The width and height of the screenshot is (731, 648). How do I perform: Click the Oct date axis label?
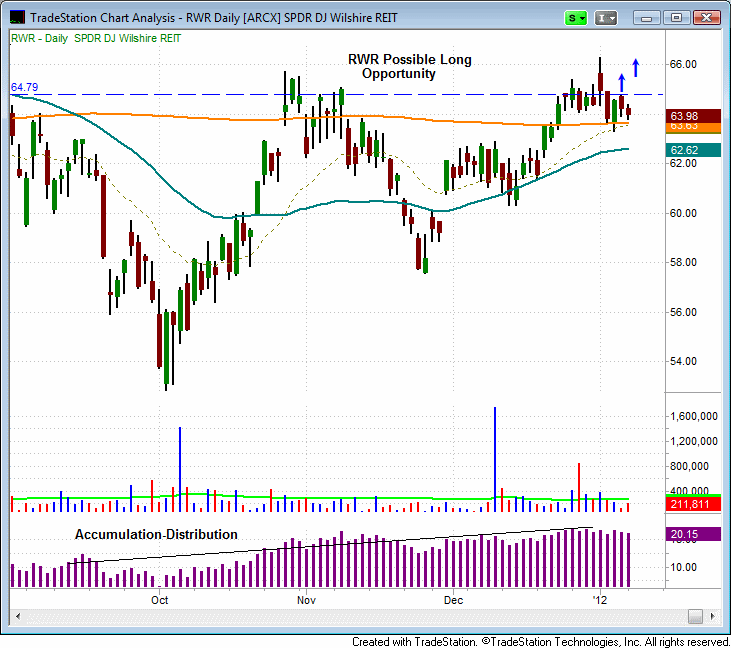click(159, 600)
